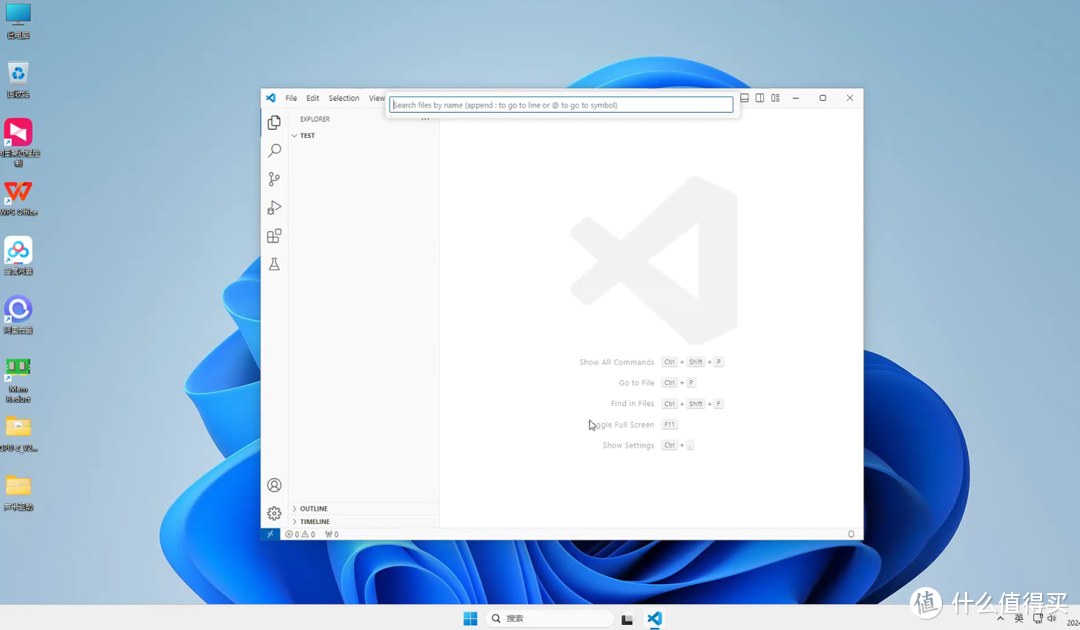
Task: Click the remote connection icon in status bar
Action: 271,533
